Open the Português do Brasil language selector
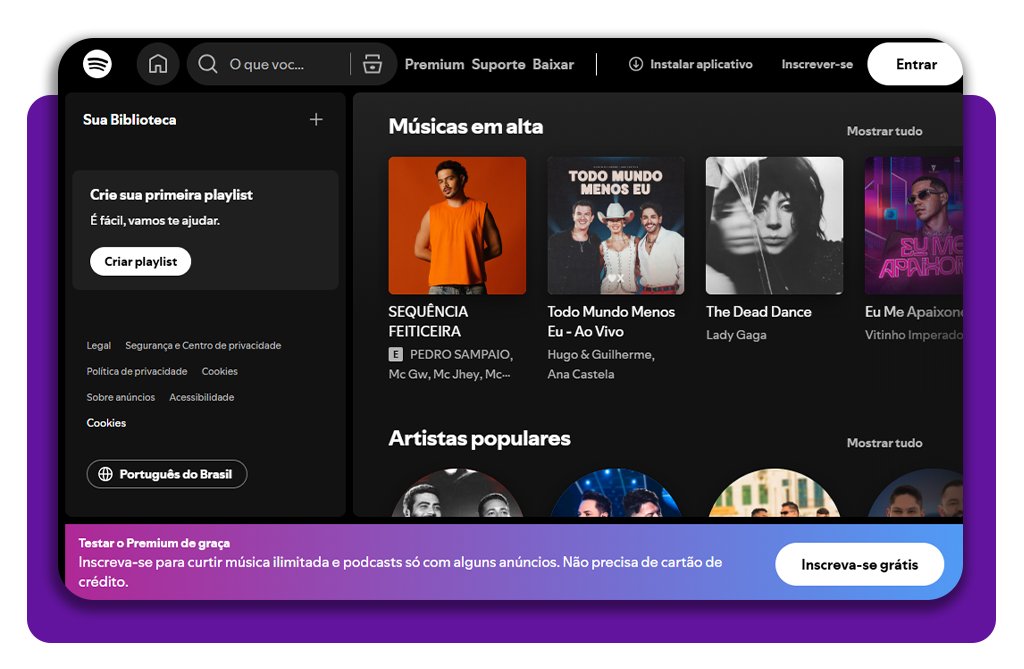This screenshot has height=669, width=1024. click(167, 474)
